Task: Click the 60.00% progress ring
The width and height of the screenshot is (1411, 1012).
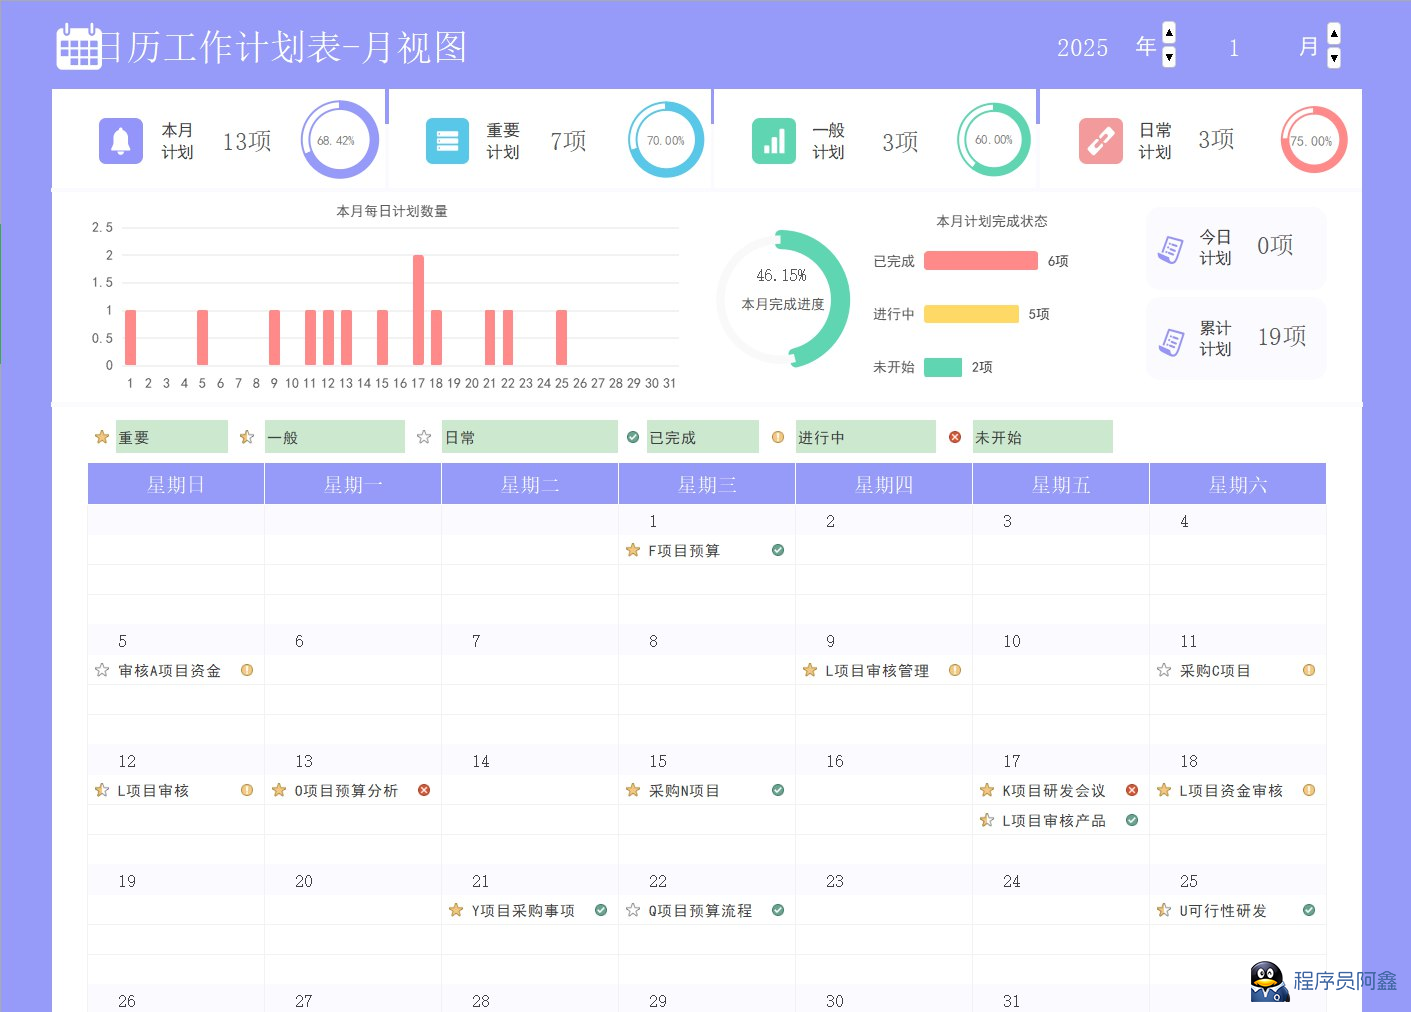Action: [x=994, y=140]
